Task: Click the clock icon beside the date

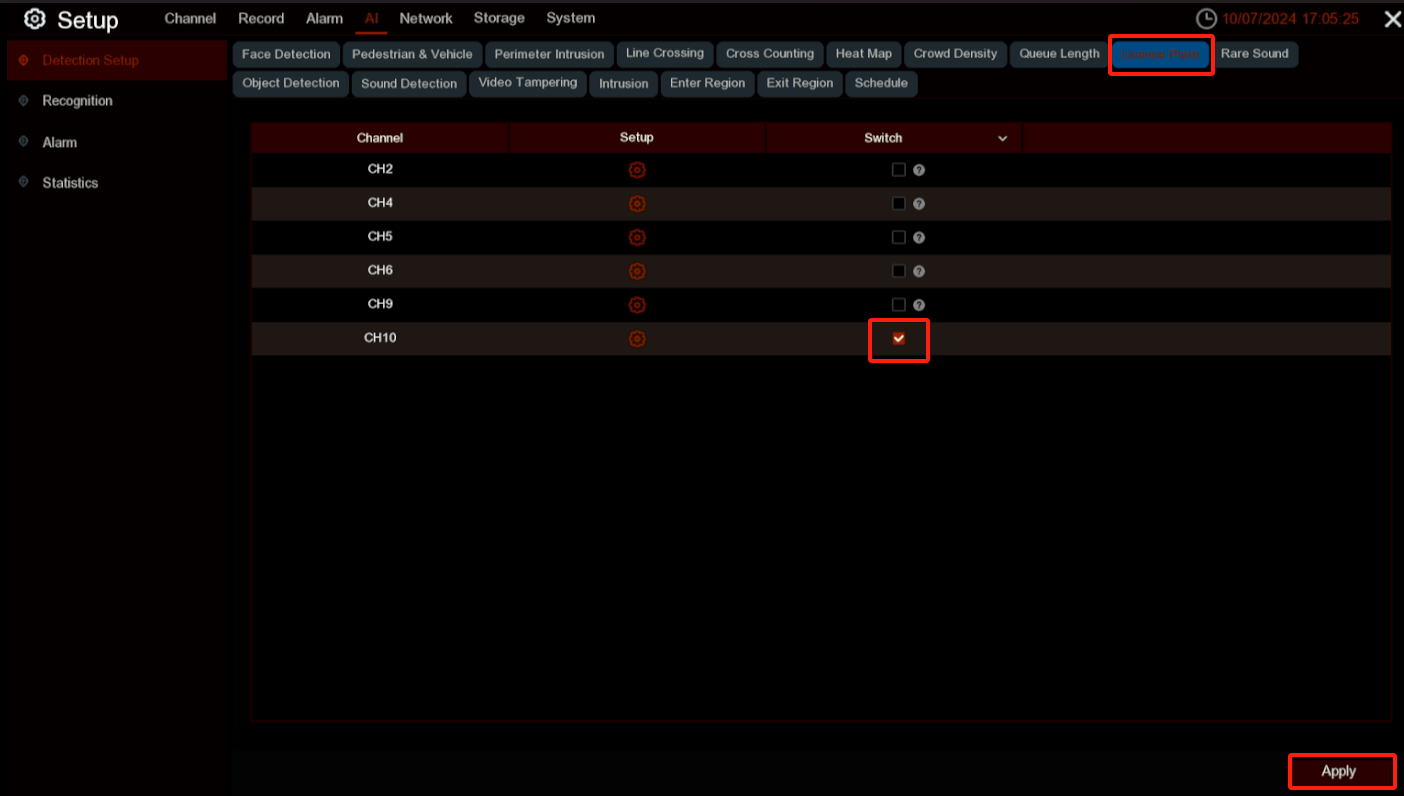Action: pyautogui.click(x=1207, y=19)
